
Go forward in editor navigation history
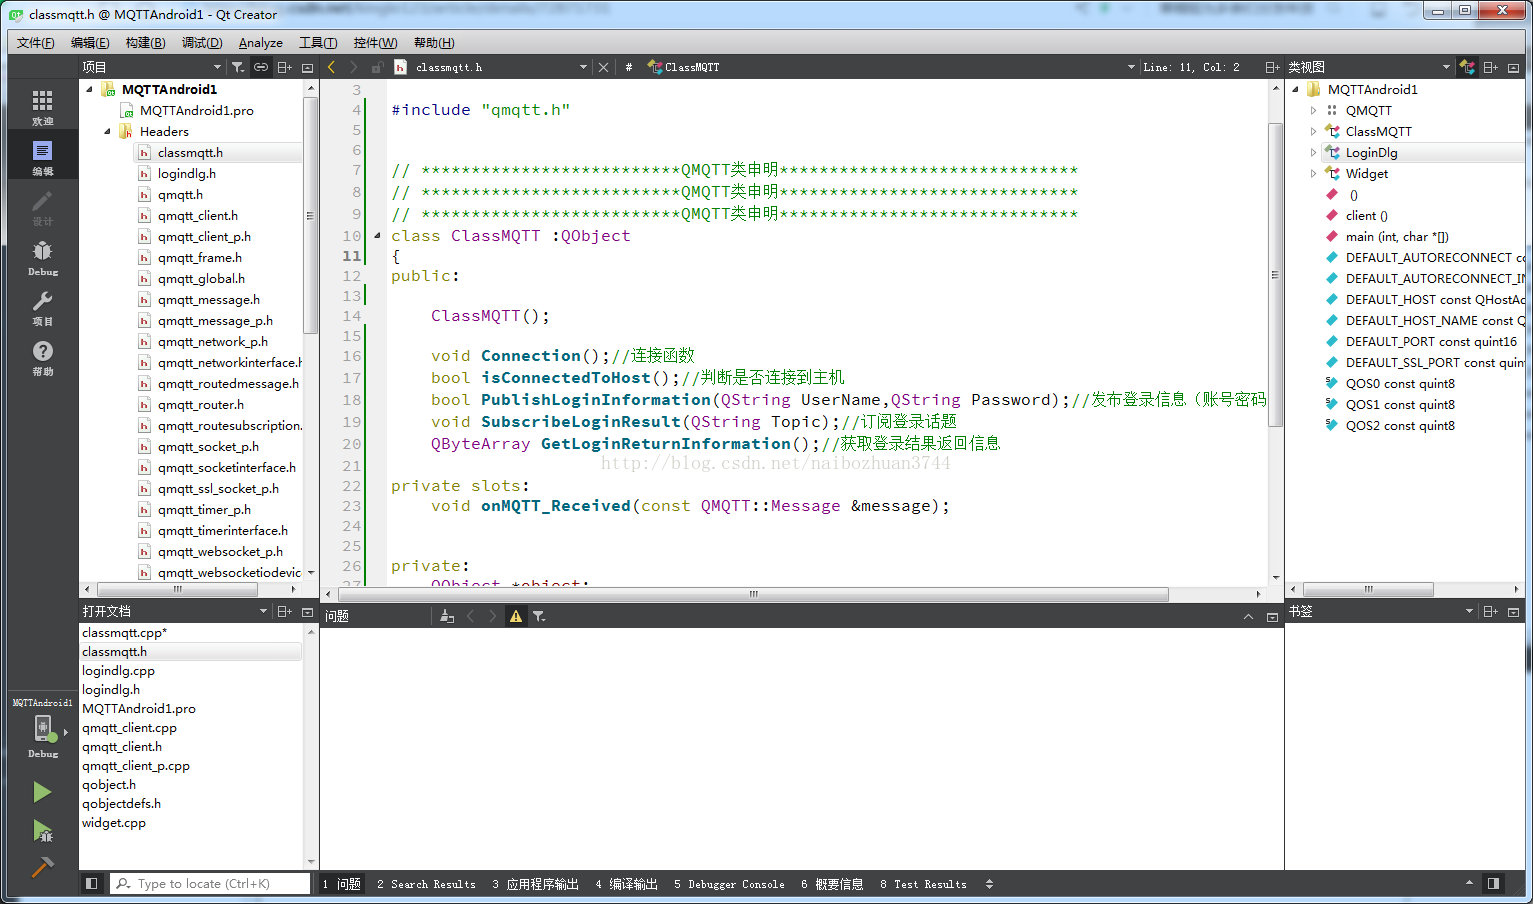click(x=354, y=67)
